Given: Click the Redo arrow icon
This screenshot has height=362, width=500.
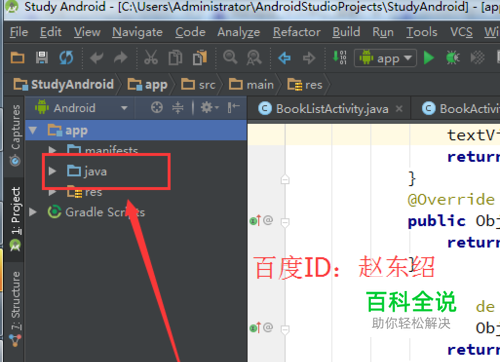Looking at the screenshot, I should point(120,58).
